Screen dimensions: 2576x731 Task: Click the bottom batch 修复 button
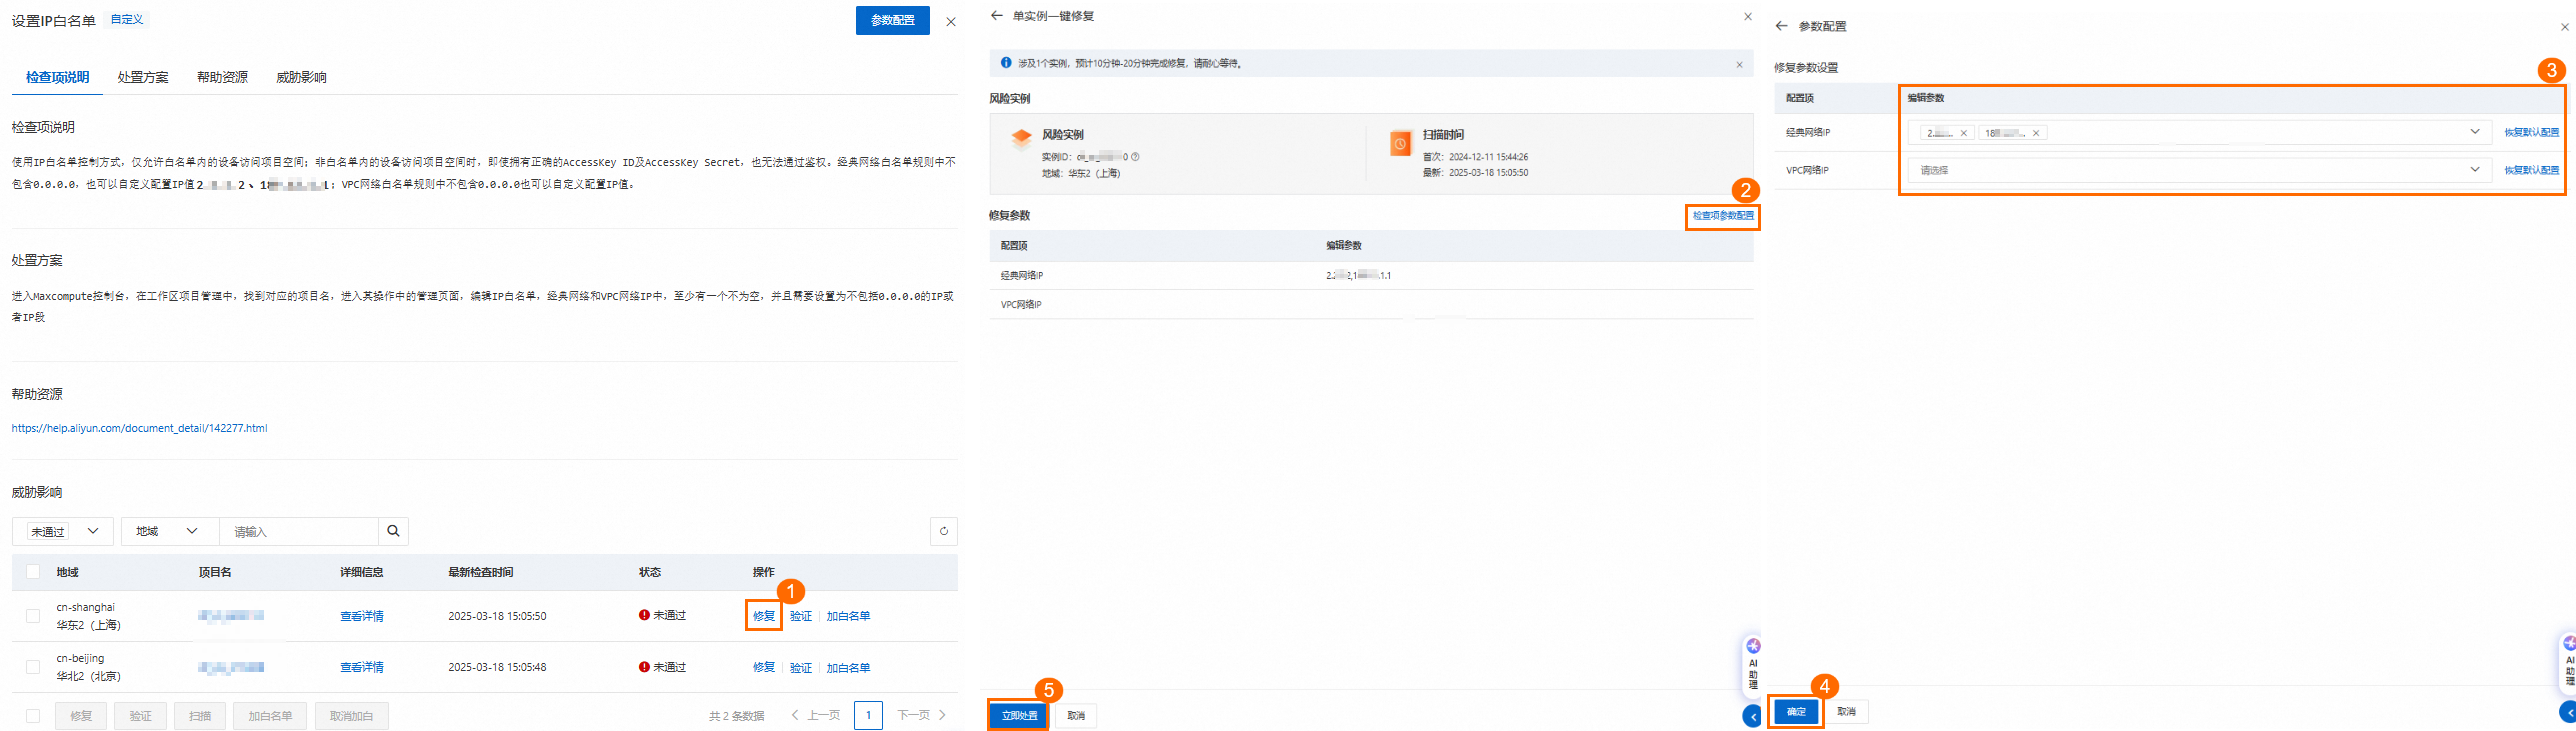pos(81,716)
